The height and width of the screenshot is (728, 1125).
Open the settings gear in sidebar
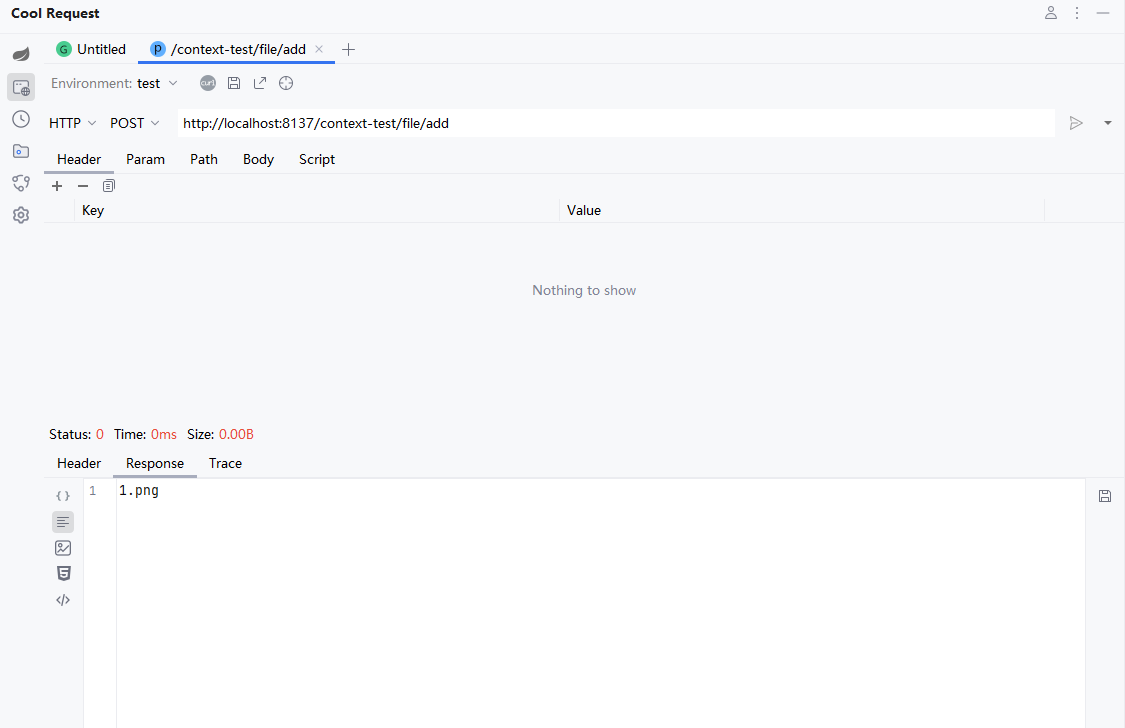tap(21, 215)
